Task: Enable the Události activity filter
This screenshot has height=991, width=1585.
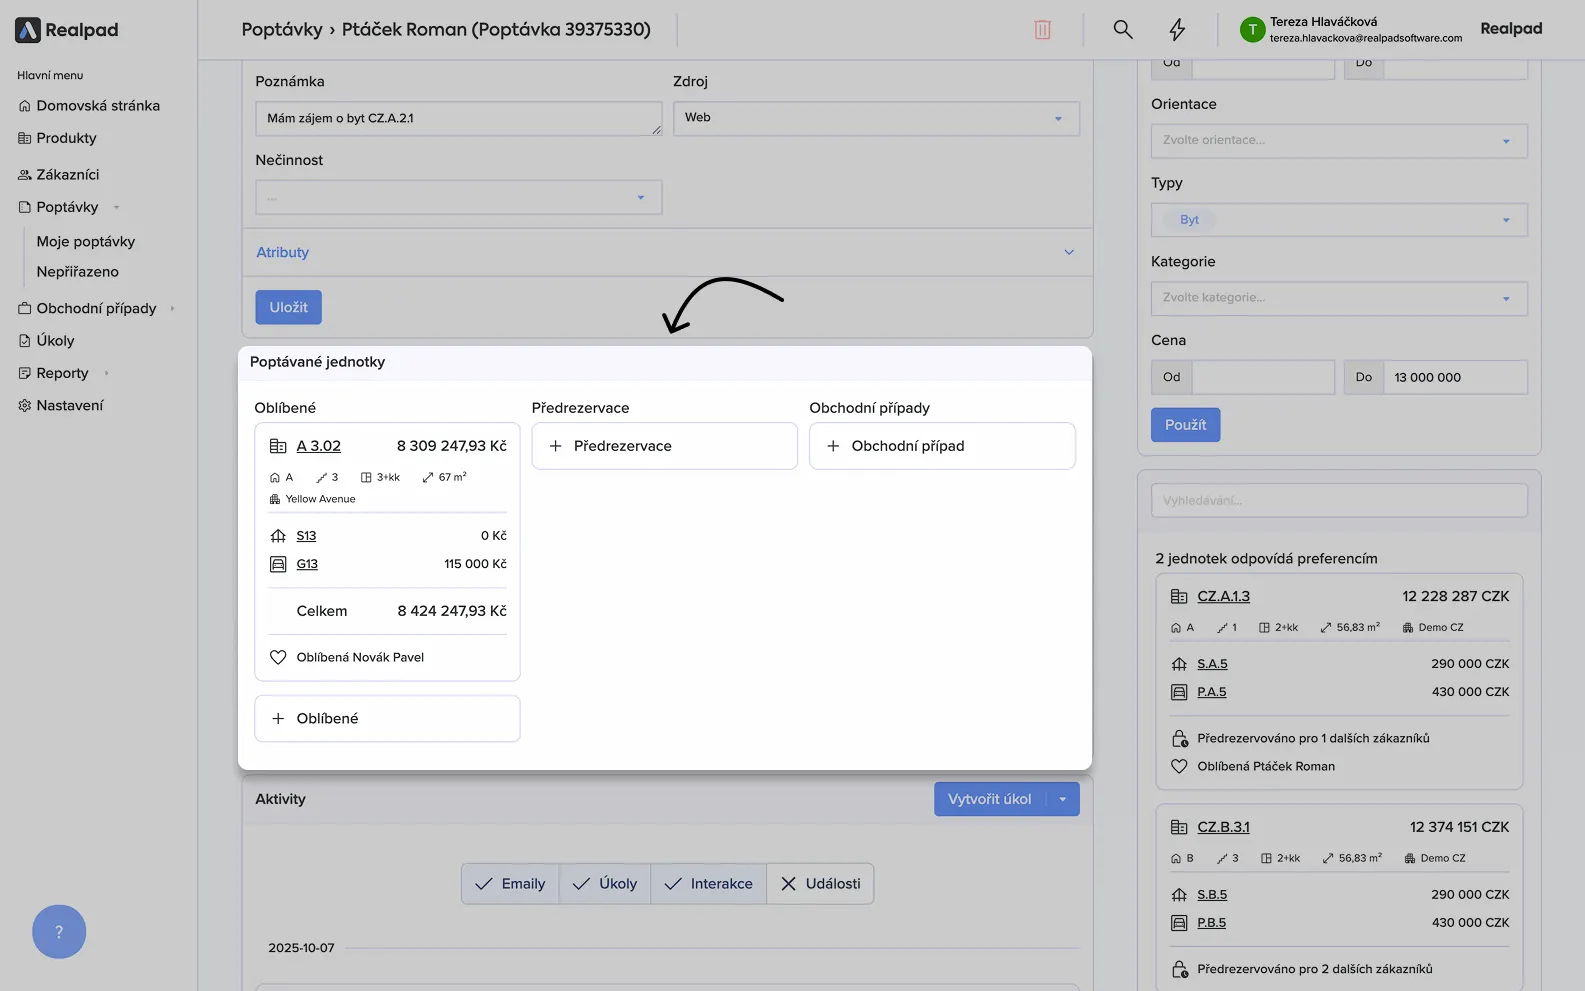Action: click(x=820, y=884)
